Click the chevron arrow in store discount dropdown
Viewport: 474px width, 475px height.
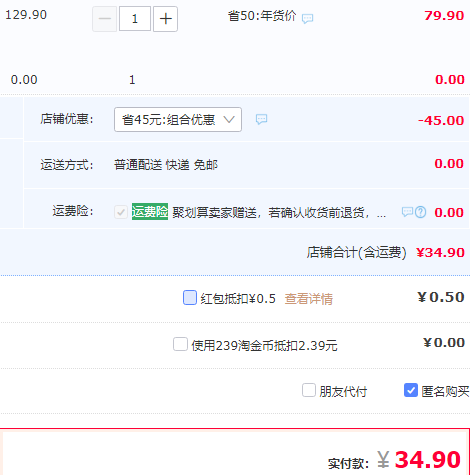pyautogui.click(x=229, y=119)
